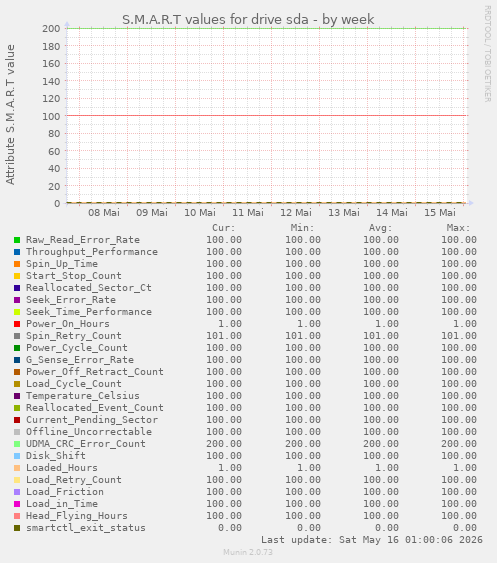Viewport: 497px width, 563px height.
Task: Click the 08 Mai date axis label
Action: pyautogui.click(x=104, y=213)
